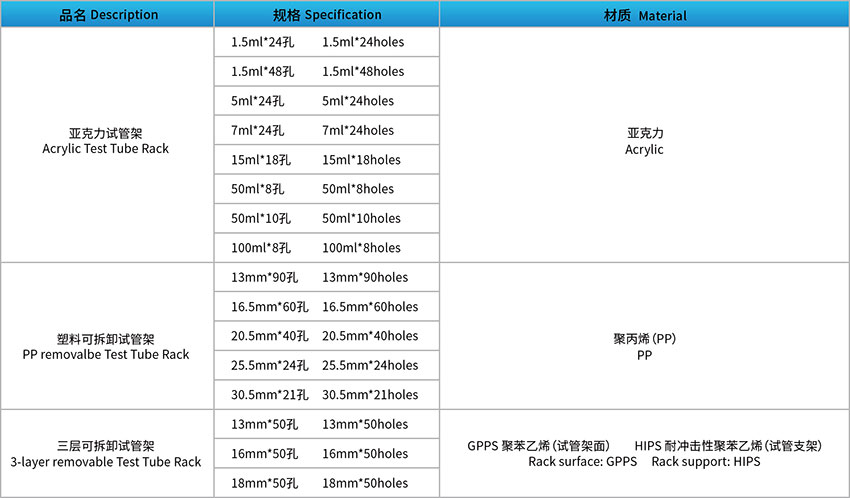Select the 聚丙烯 (PP) material cell

coord(644,346)
